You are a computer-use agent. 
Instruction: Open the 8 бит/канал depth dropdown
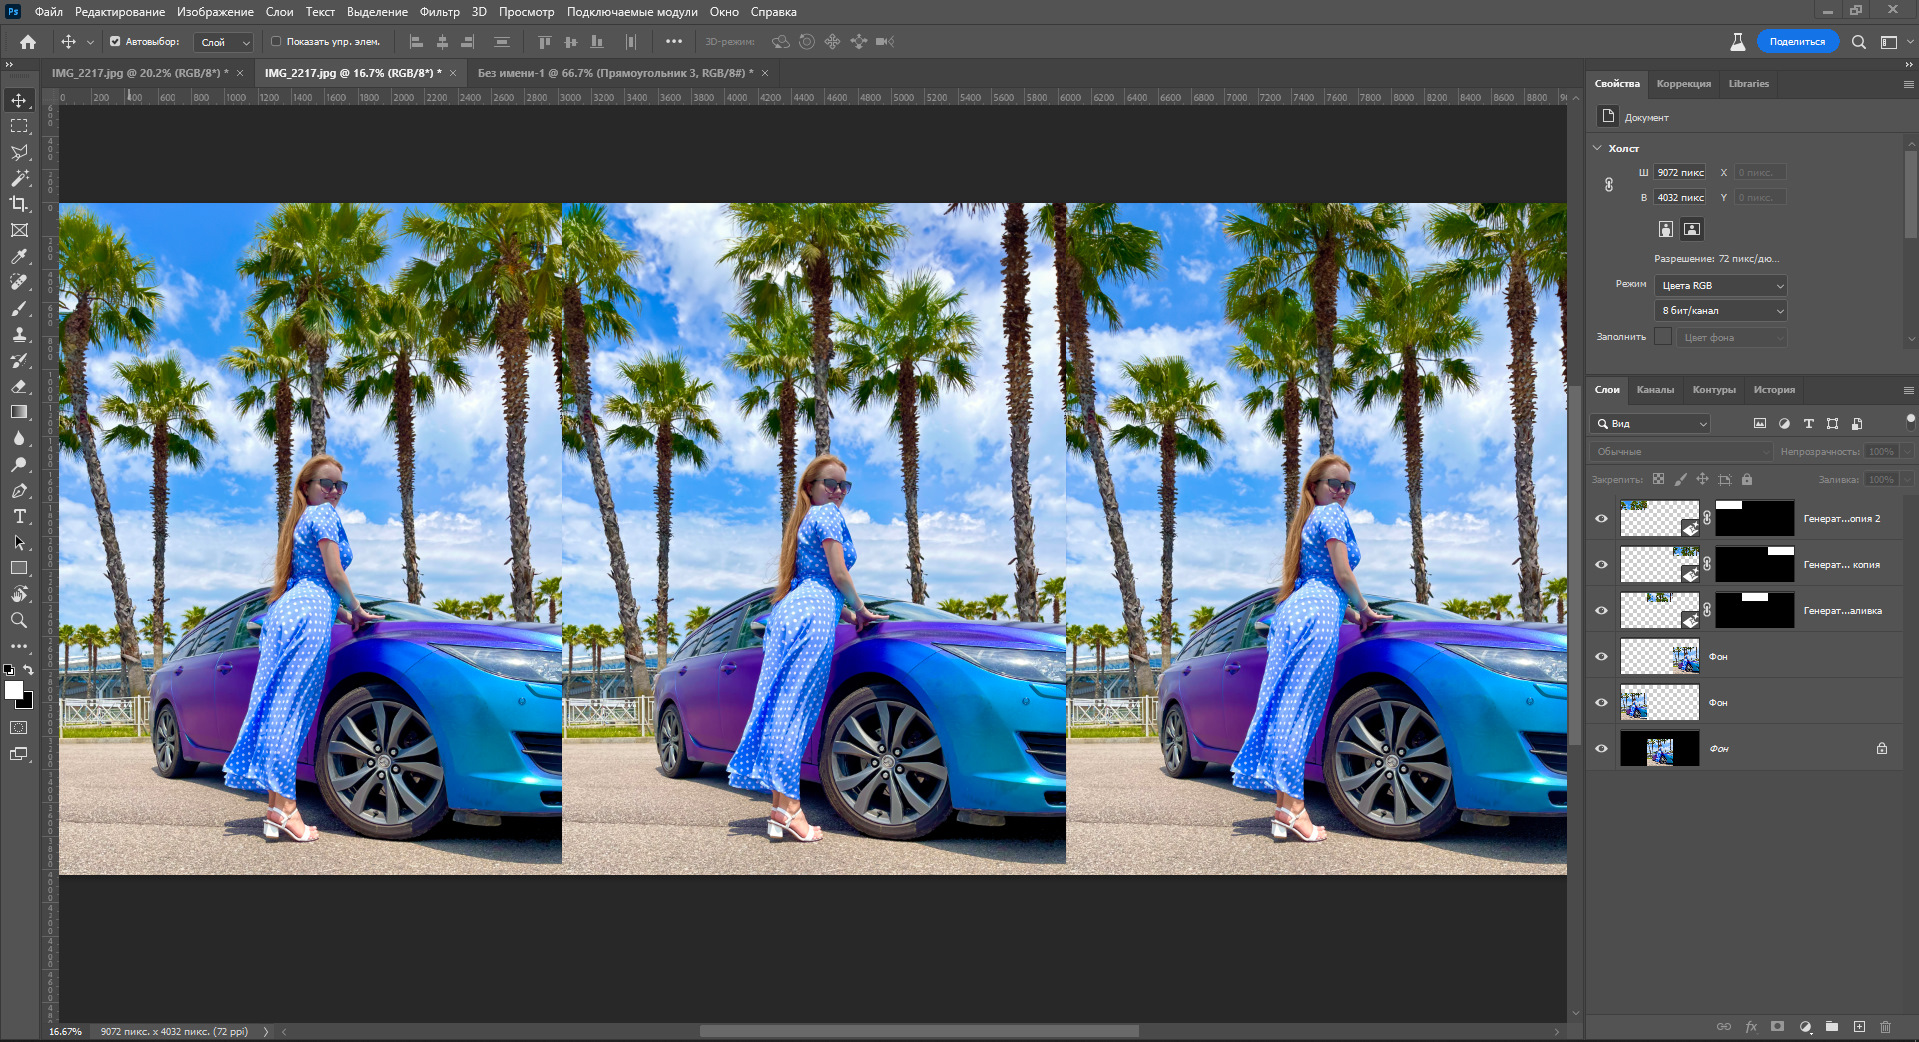tap(1720, 311)
